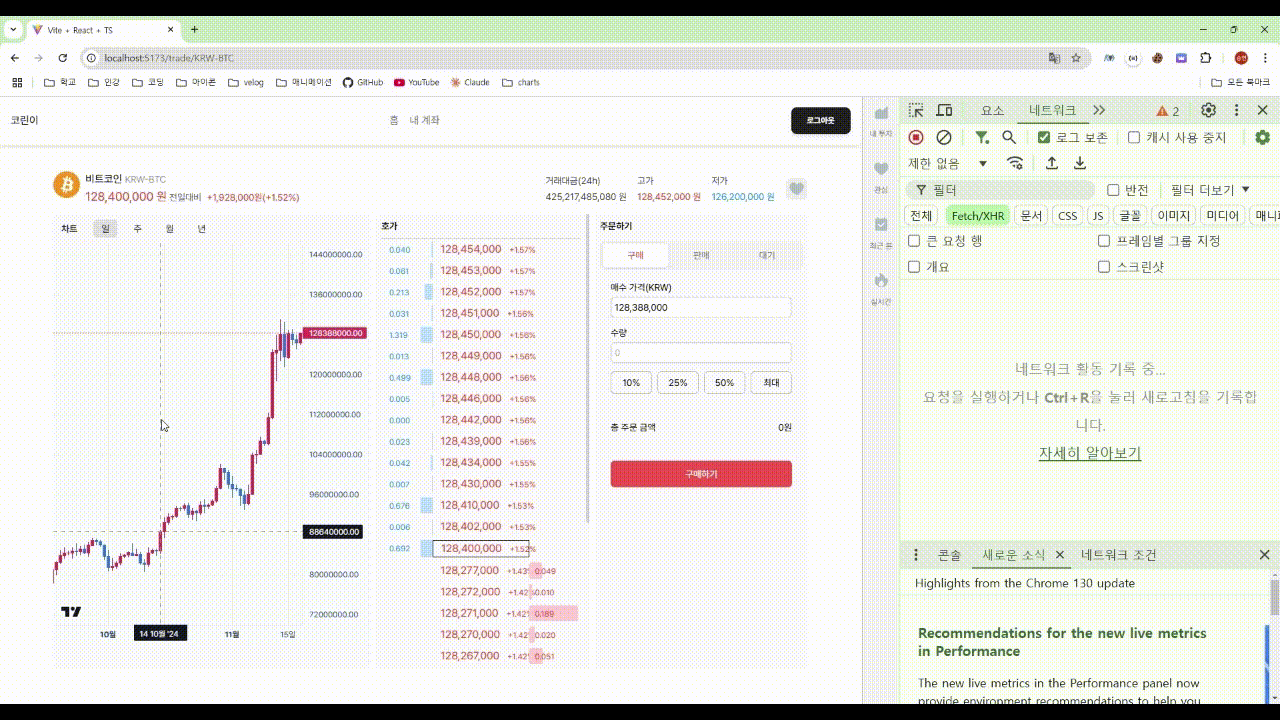Viewport: 1280px width, 720px height.
Task: Select the 주 chart interval
Action: pos(138,229)
